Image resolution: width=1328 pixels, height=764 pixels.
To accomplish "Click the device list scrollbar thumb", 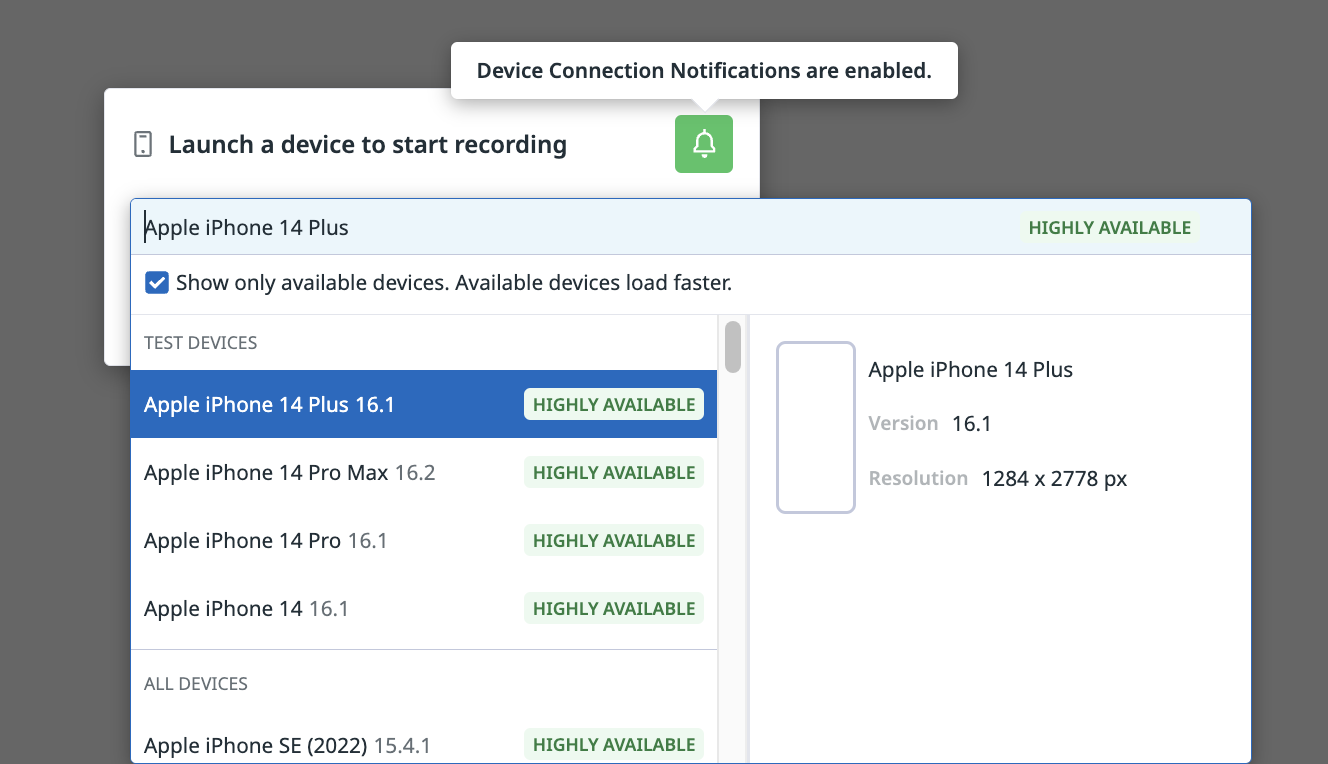I will 733,346.
